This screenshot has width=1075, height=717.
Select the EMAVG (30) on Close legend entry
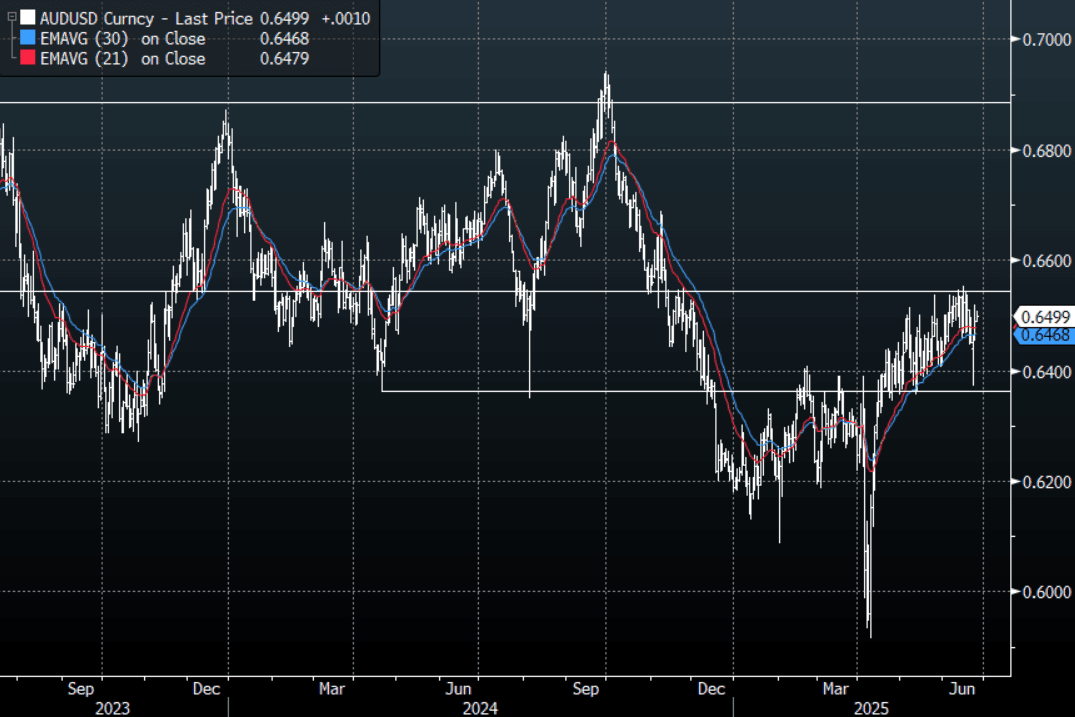(123, 38)
